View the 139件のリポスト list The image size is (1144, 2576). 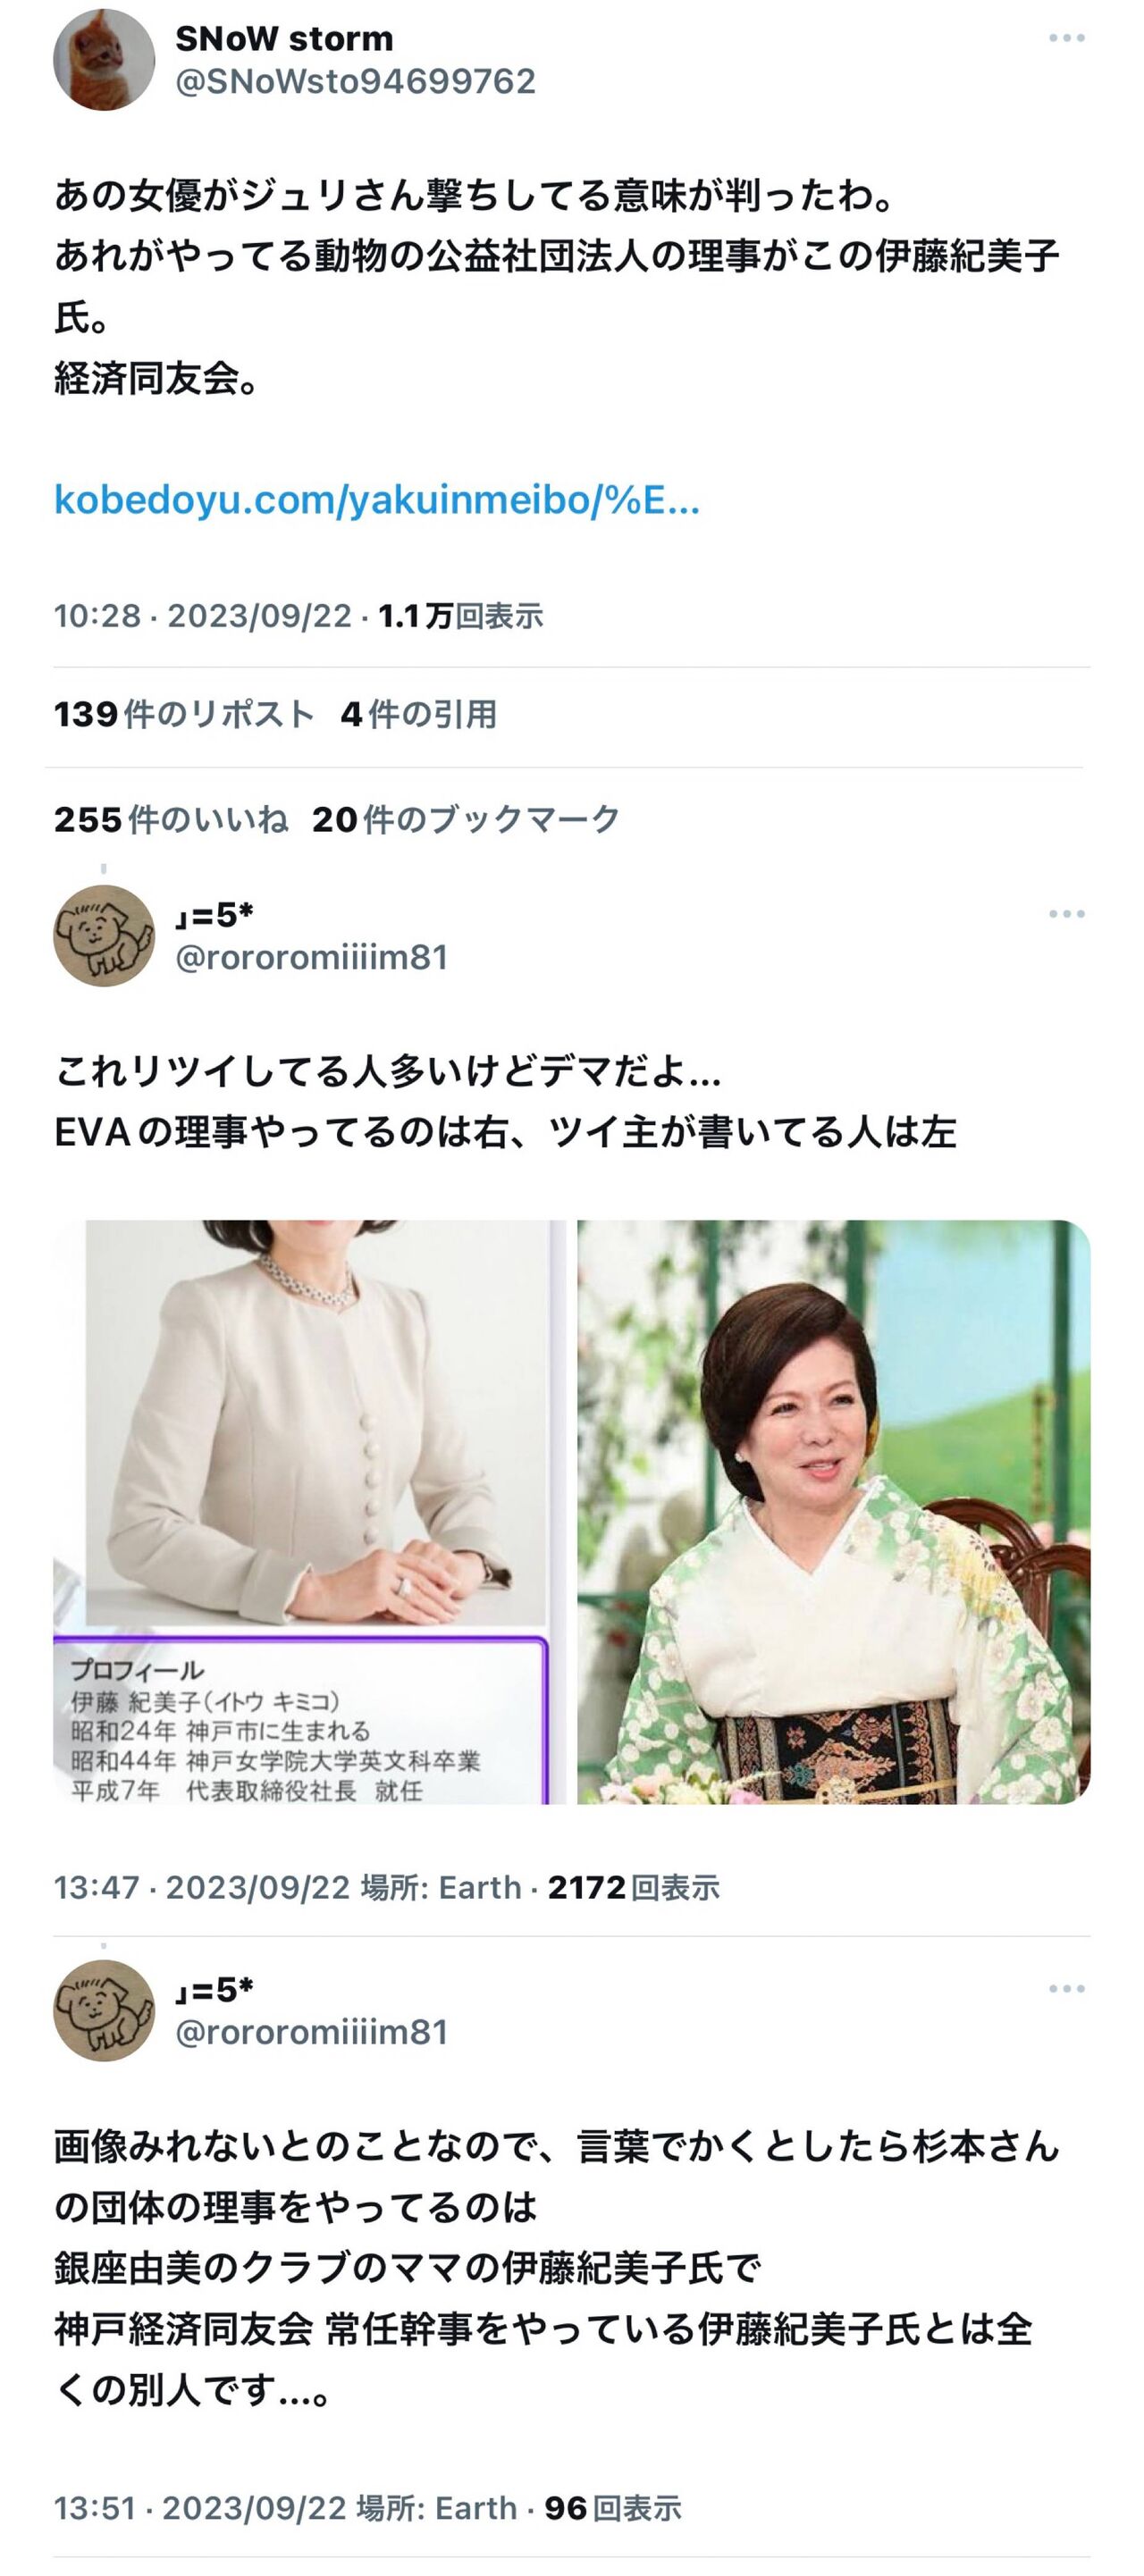click(x=185, y=714)
